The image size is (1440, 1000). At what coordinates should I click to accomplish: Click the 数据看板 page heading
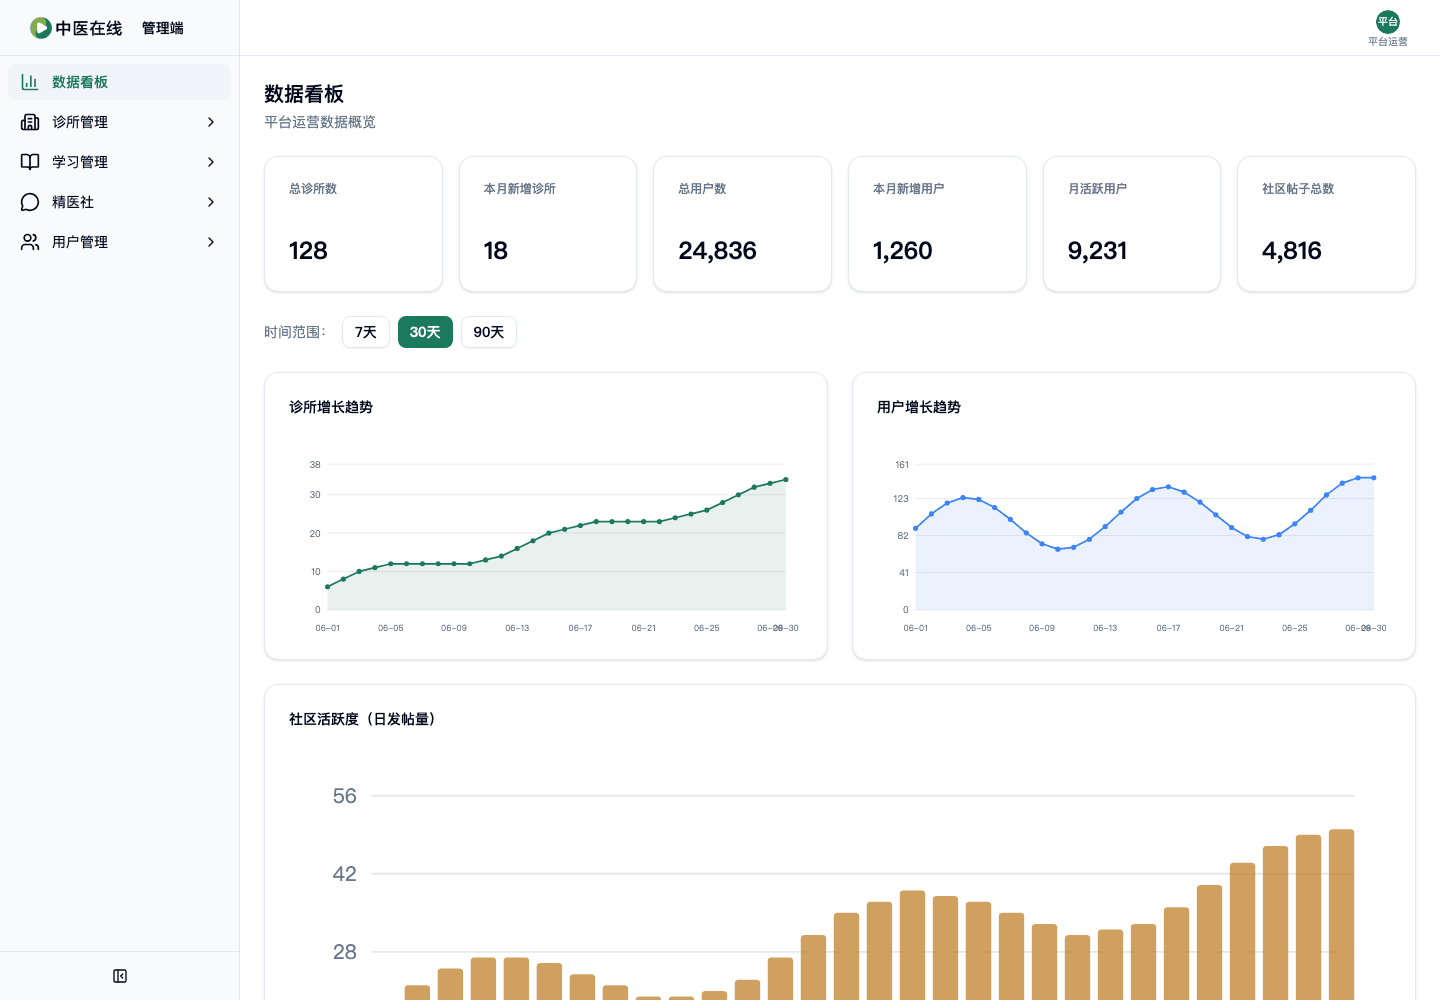coord(304,94)
